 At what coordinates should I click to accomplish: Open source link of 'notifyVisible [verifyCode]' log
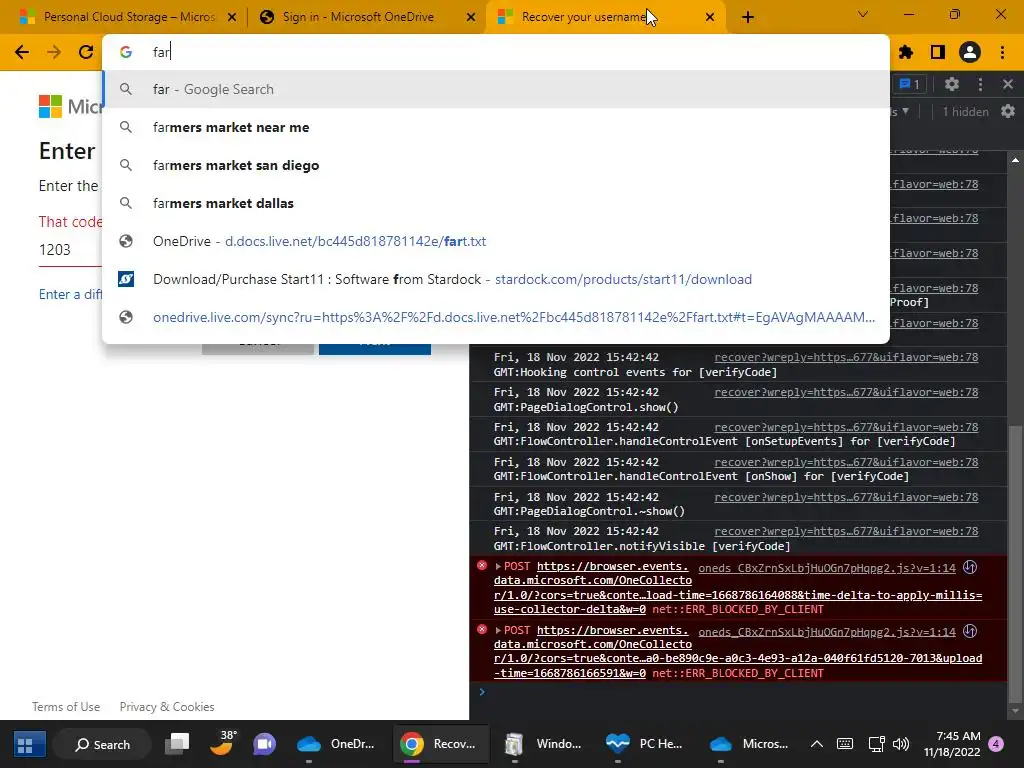point(846,532)
